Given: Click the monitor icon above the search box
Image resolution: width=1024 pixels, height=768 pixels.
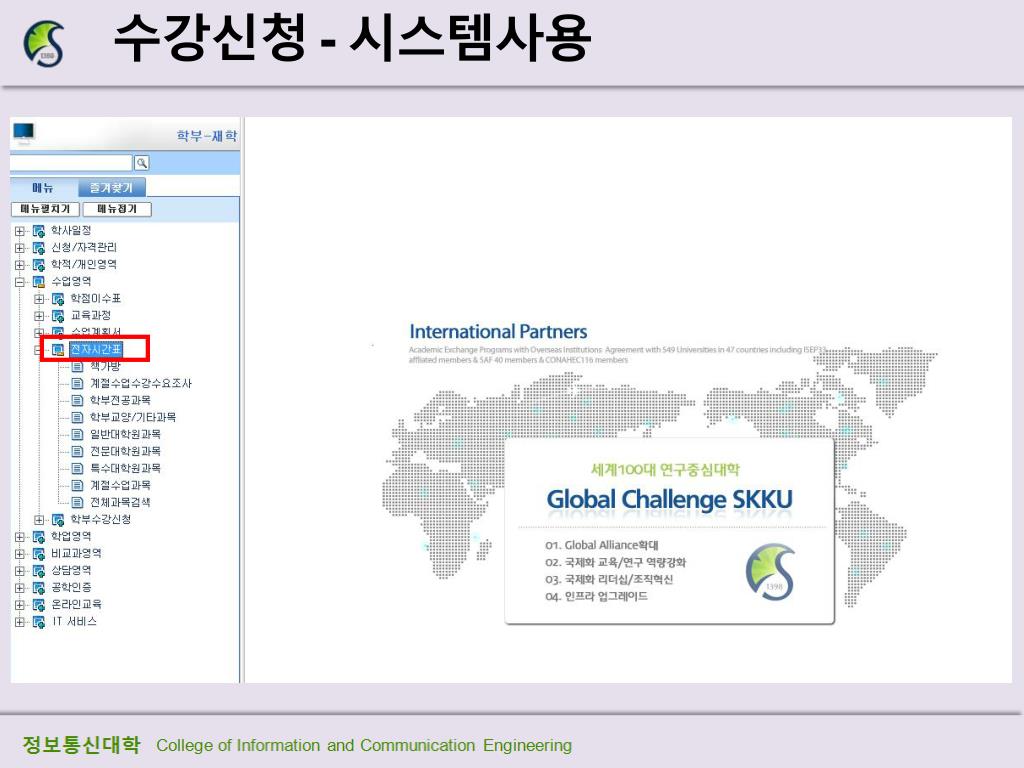Looking at the screenshot, I should [24, 133].
